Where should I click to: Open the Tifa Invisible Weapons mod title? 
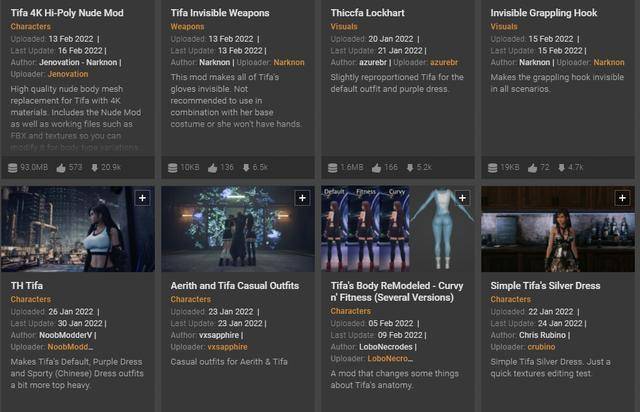point(220,13)
